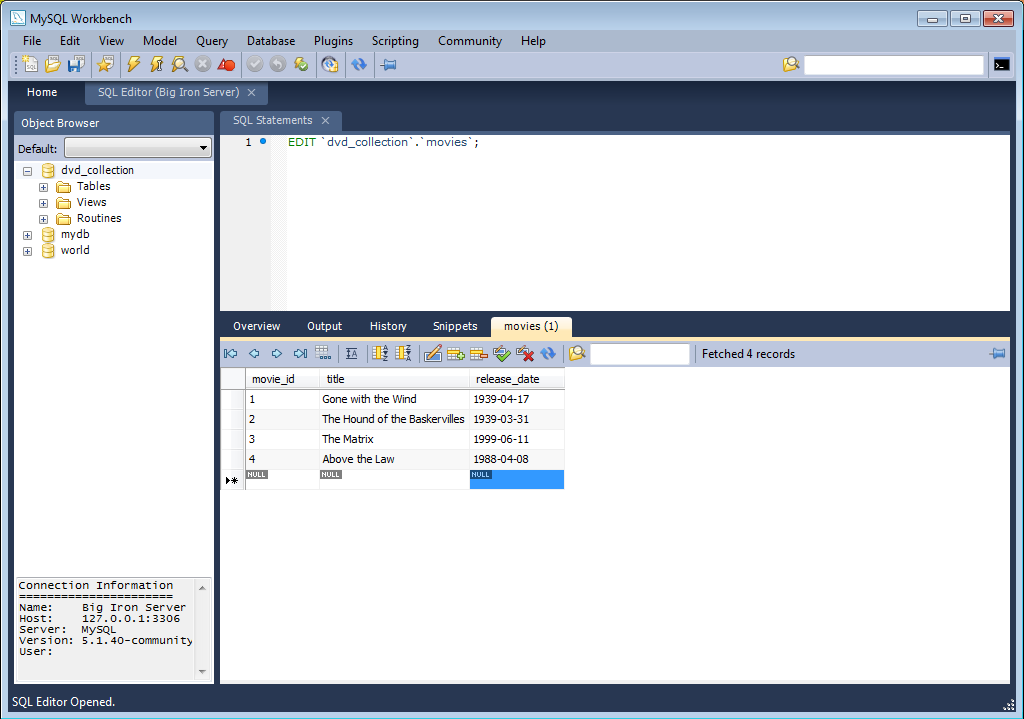Save the SQL script with the floppy disk icon

coord(75,65)
